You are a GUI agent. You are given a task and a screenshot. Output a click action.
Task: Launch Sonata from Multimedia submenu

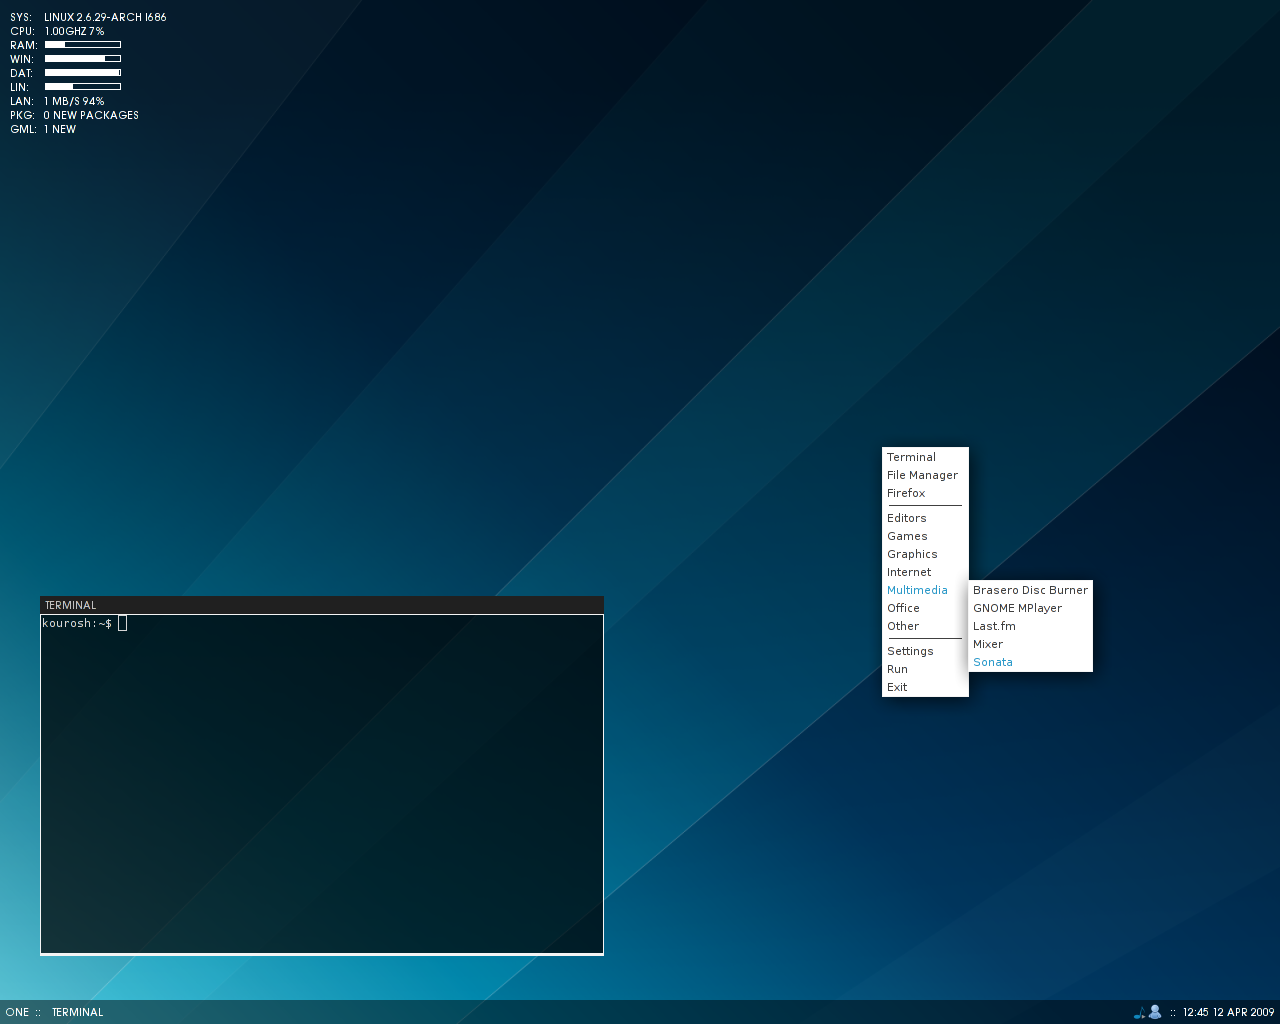pos(1030,662)
